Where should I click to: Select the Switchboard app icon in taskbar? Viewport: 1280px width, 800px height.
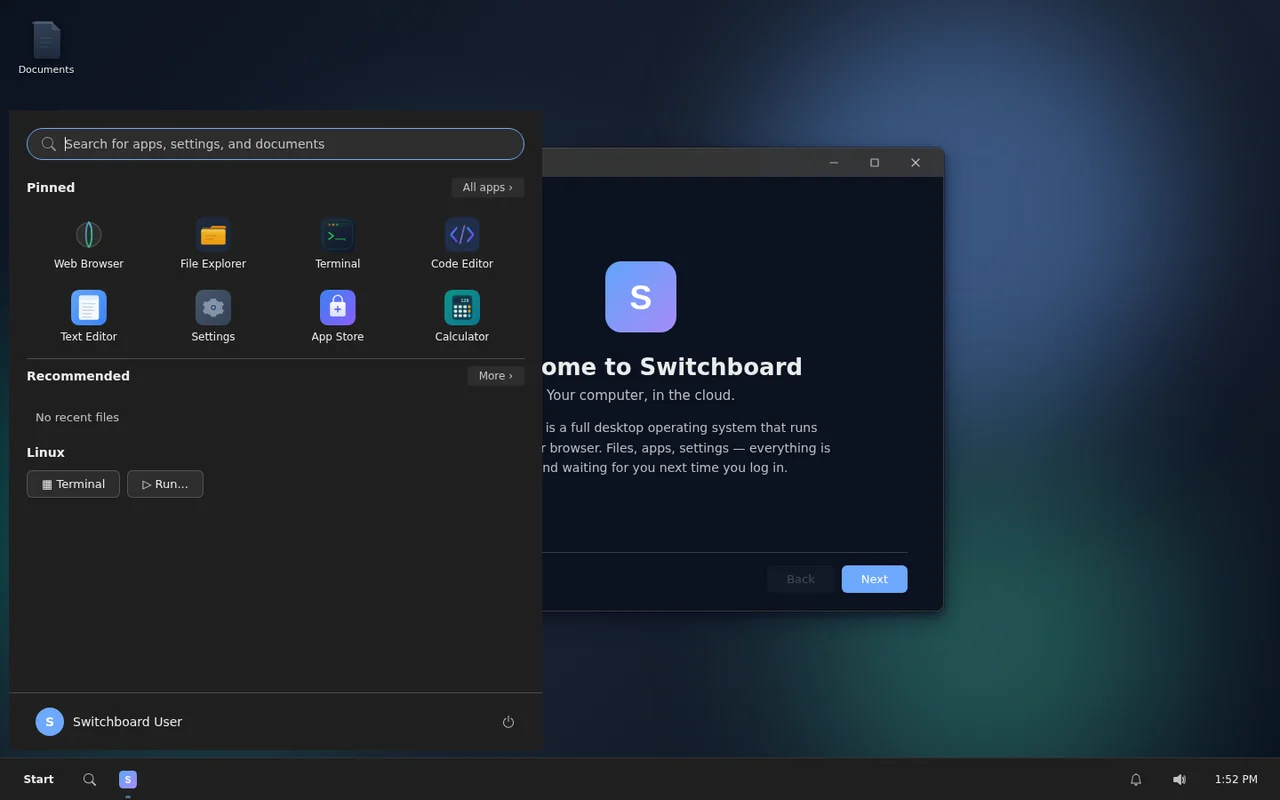click(128, 780)
